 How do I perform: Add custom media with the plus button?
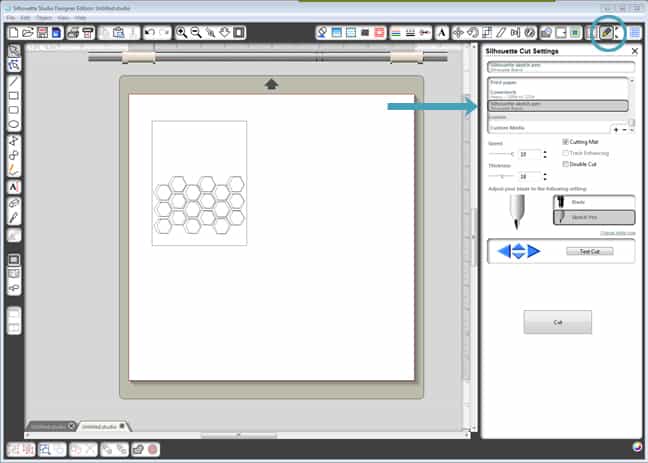tap(616, 129)
